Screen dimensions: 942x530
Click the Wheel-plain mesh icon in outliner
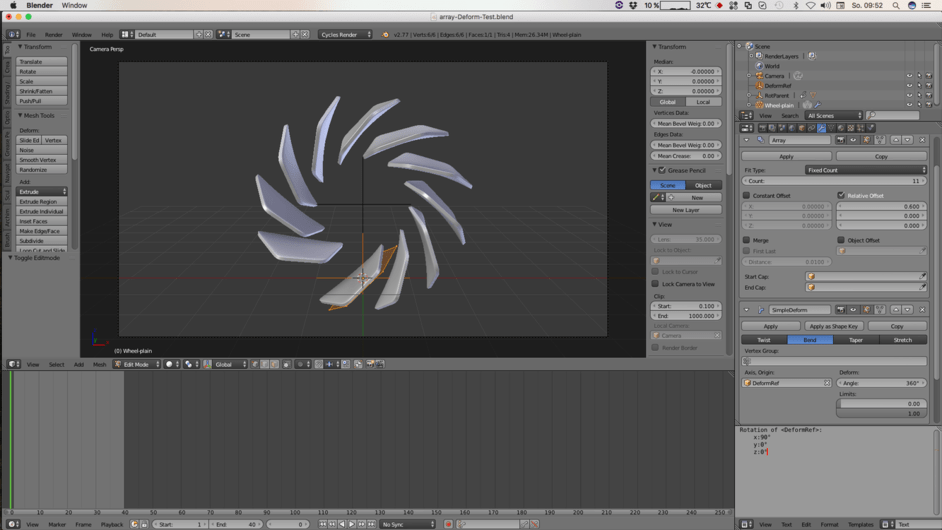(760, 105)
